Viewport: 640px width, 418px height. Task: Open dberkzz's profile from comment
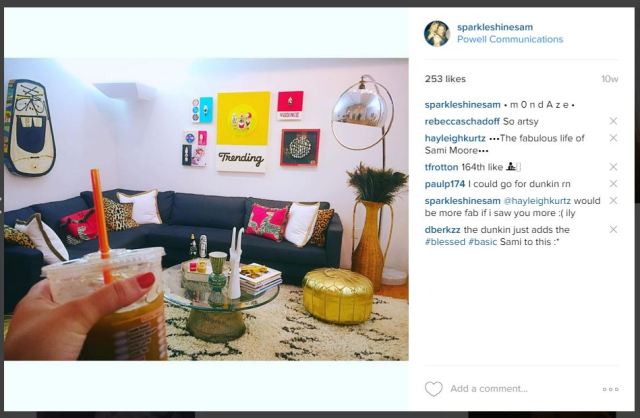(x=443, y=230)
